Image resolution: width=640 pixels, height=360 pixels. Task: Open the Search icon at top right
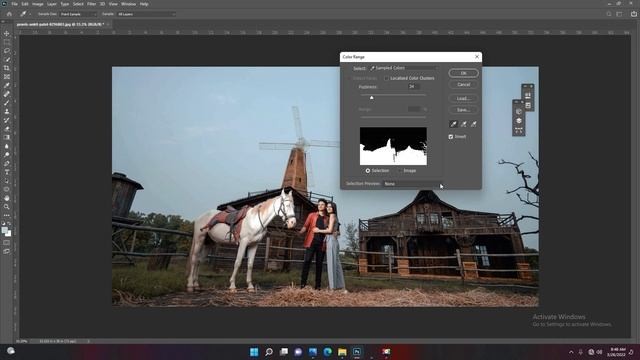609,14
